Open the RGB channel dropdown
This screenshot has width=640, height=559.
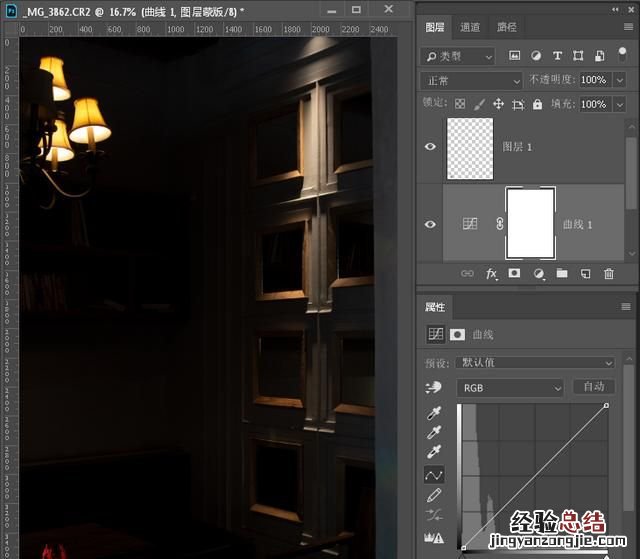click(x=510, y=387)
